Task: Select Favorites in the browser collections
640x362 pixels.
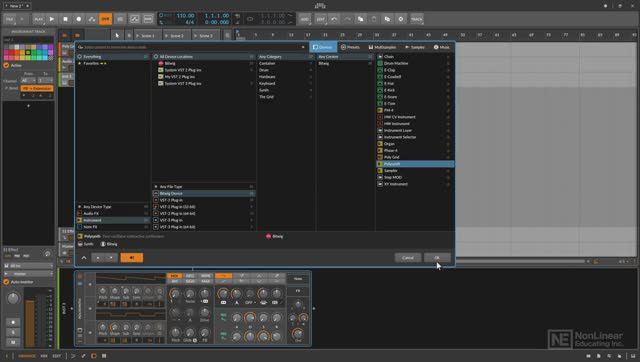Action: 113,64
